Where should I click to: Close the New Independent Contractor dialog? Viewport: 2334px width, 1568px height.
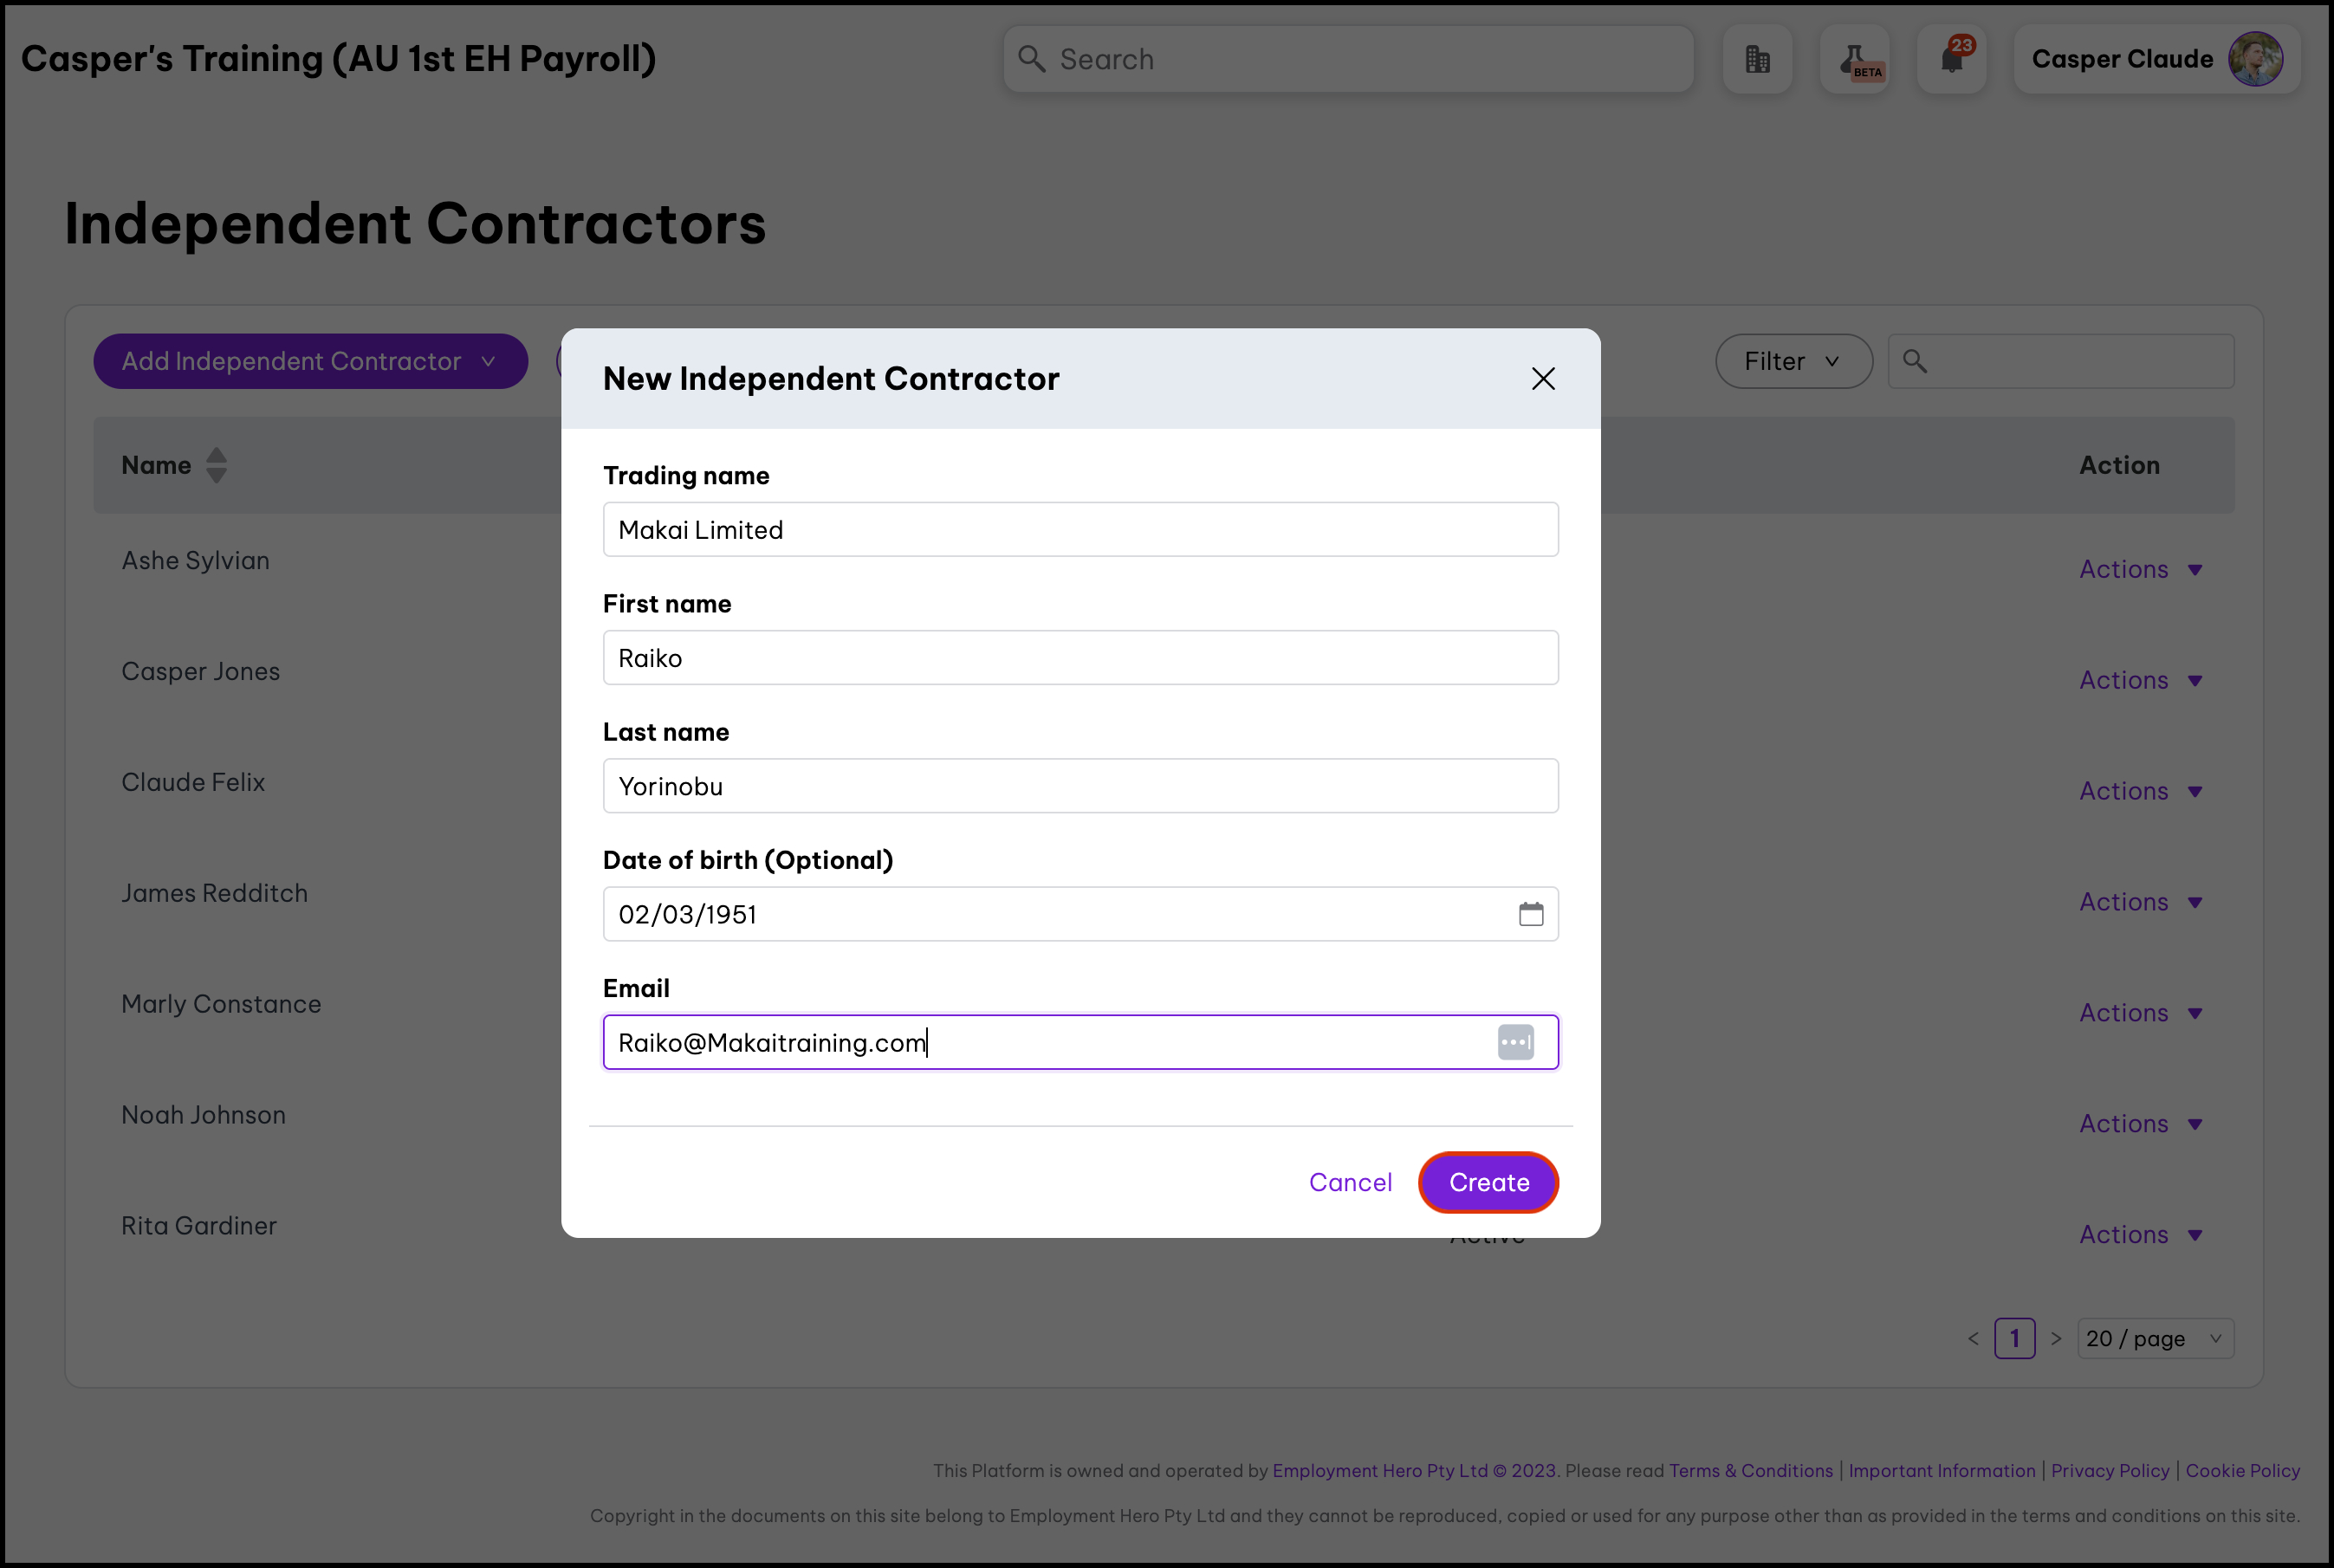pos(1543,379)
